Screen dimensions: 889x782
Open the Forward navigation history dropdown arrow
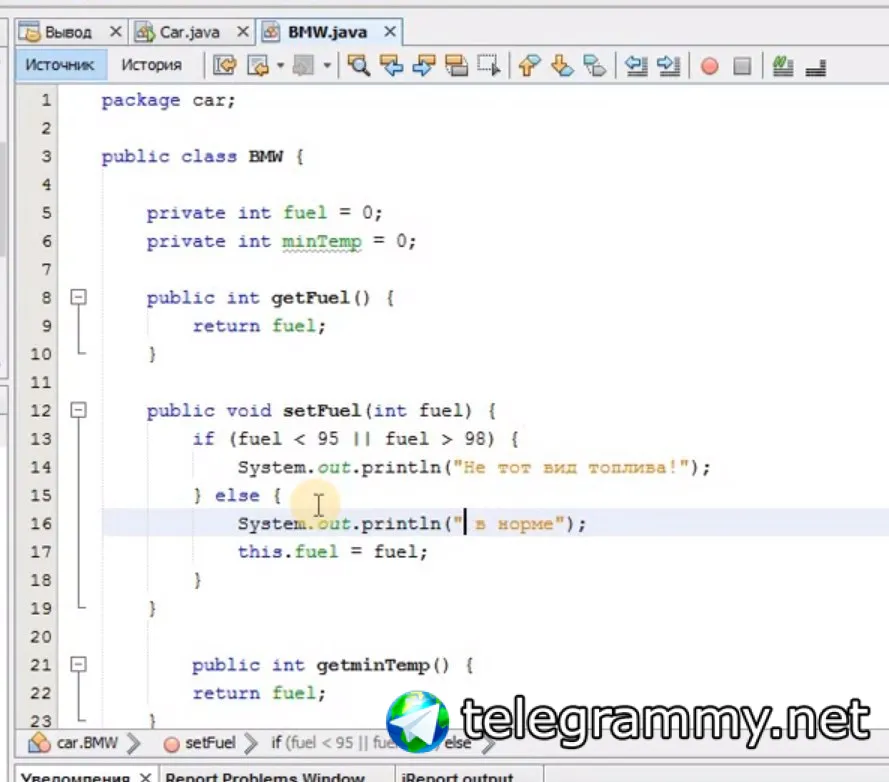[x=327, y=65]
